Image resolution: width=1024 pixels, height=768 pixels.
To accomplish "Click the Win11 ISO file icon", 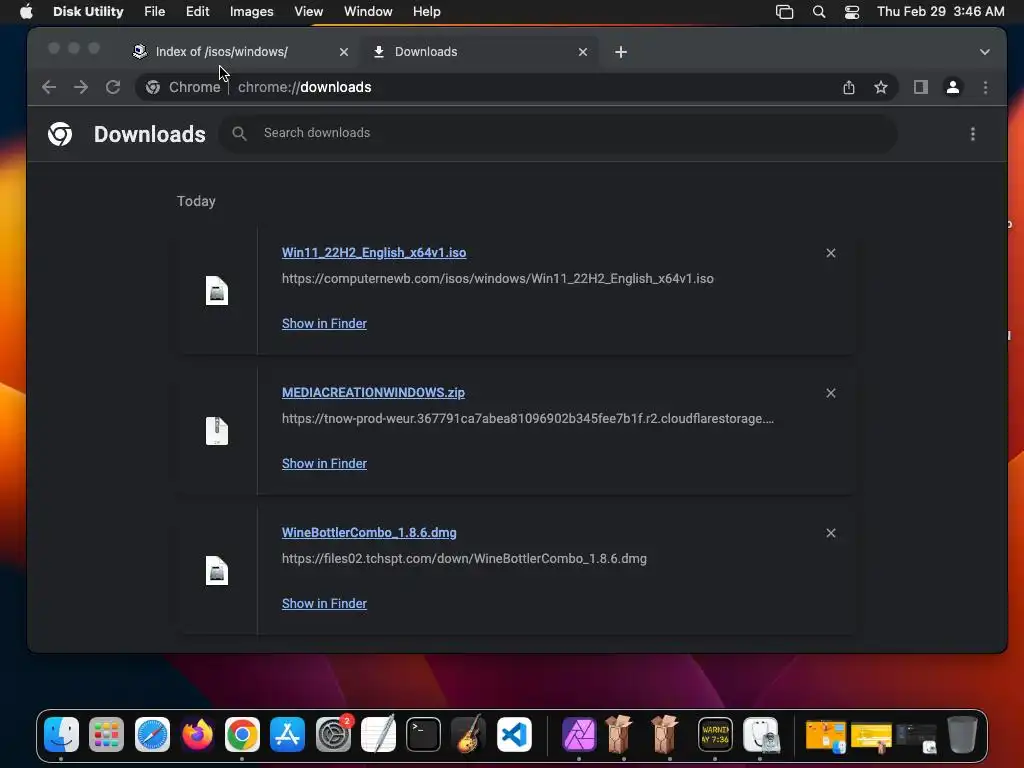I will (x=217, y=291).
